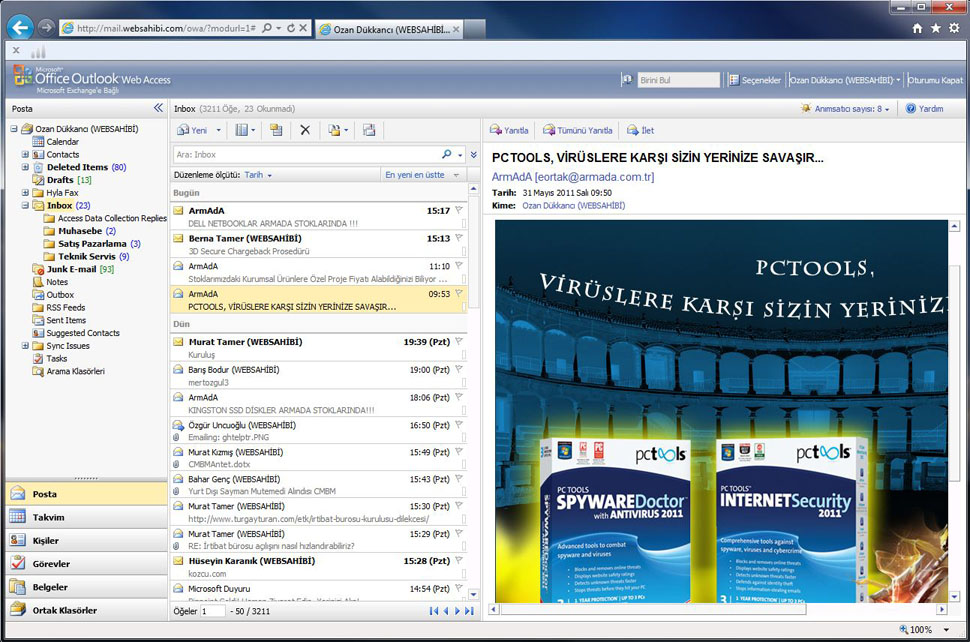Click Tümünü Yanıtla reply-all icon
This screenshot has width=970, height=642.
[x=549, y=130]
